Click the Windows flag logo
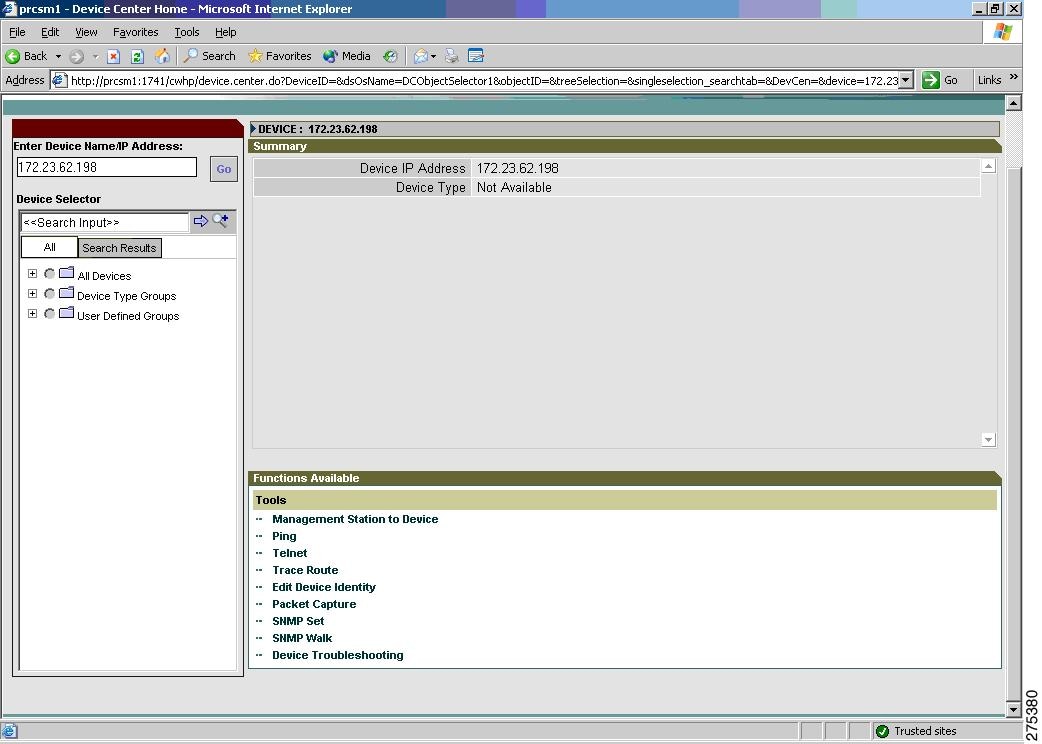 (x=1003, y=32)
